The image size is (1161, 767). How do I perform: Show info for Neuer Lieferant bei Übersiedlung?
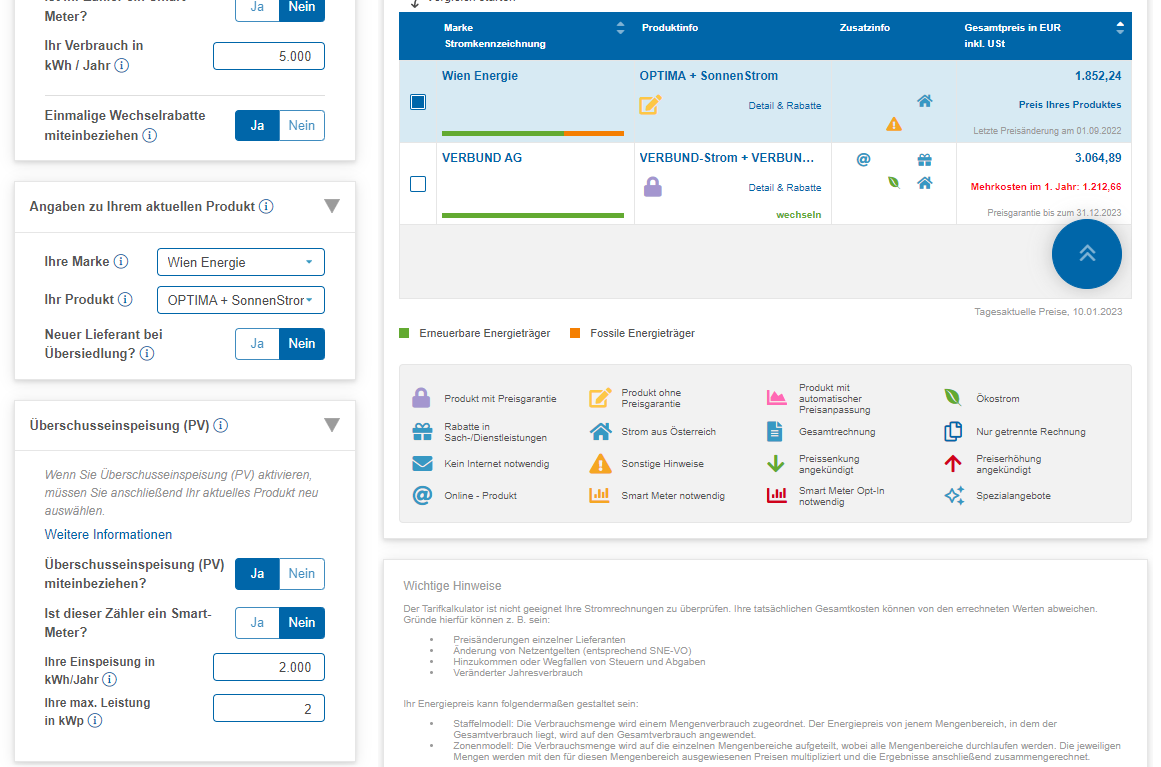click(147, 354)
